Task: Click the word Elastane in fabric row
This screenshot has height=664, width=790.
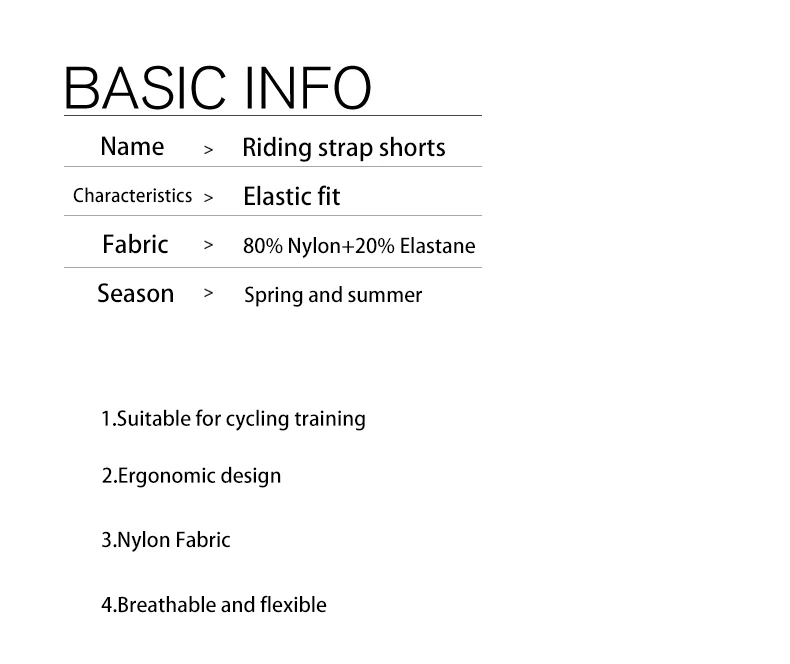Action: tap(437, 246)
